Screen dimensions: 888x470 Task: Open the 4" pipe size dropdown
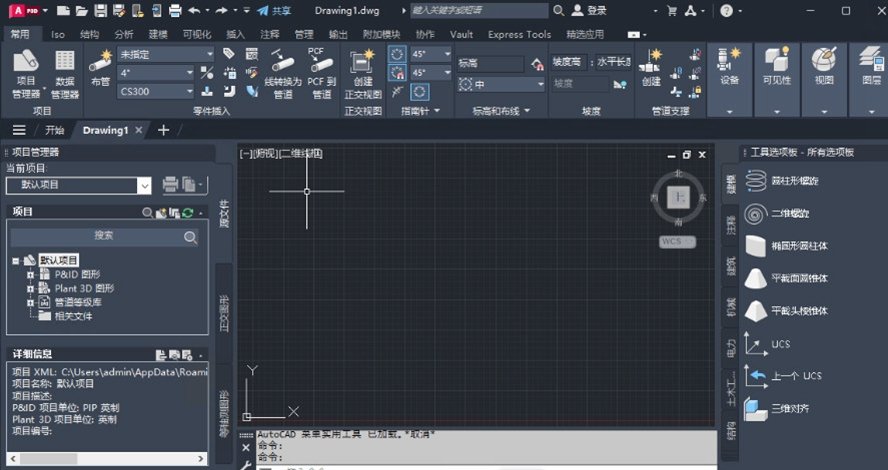pos(190,73)
